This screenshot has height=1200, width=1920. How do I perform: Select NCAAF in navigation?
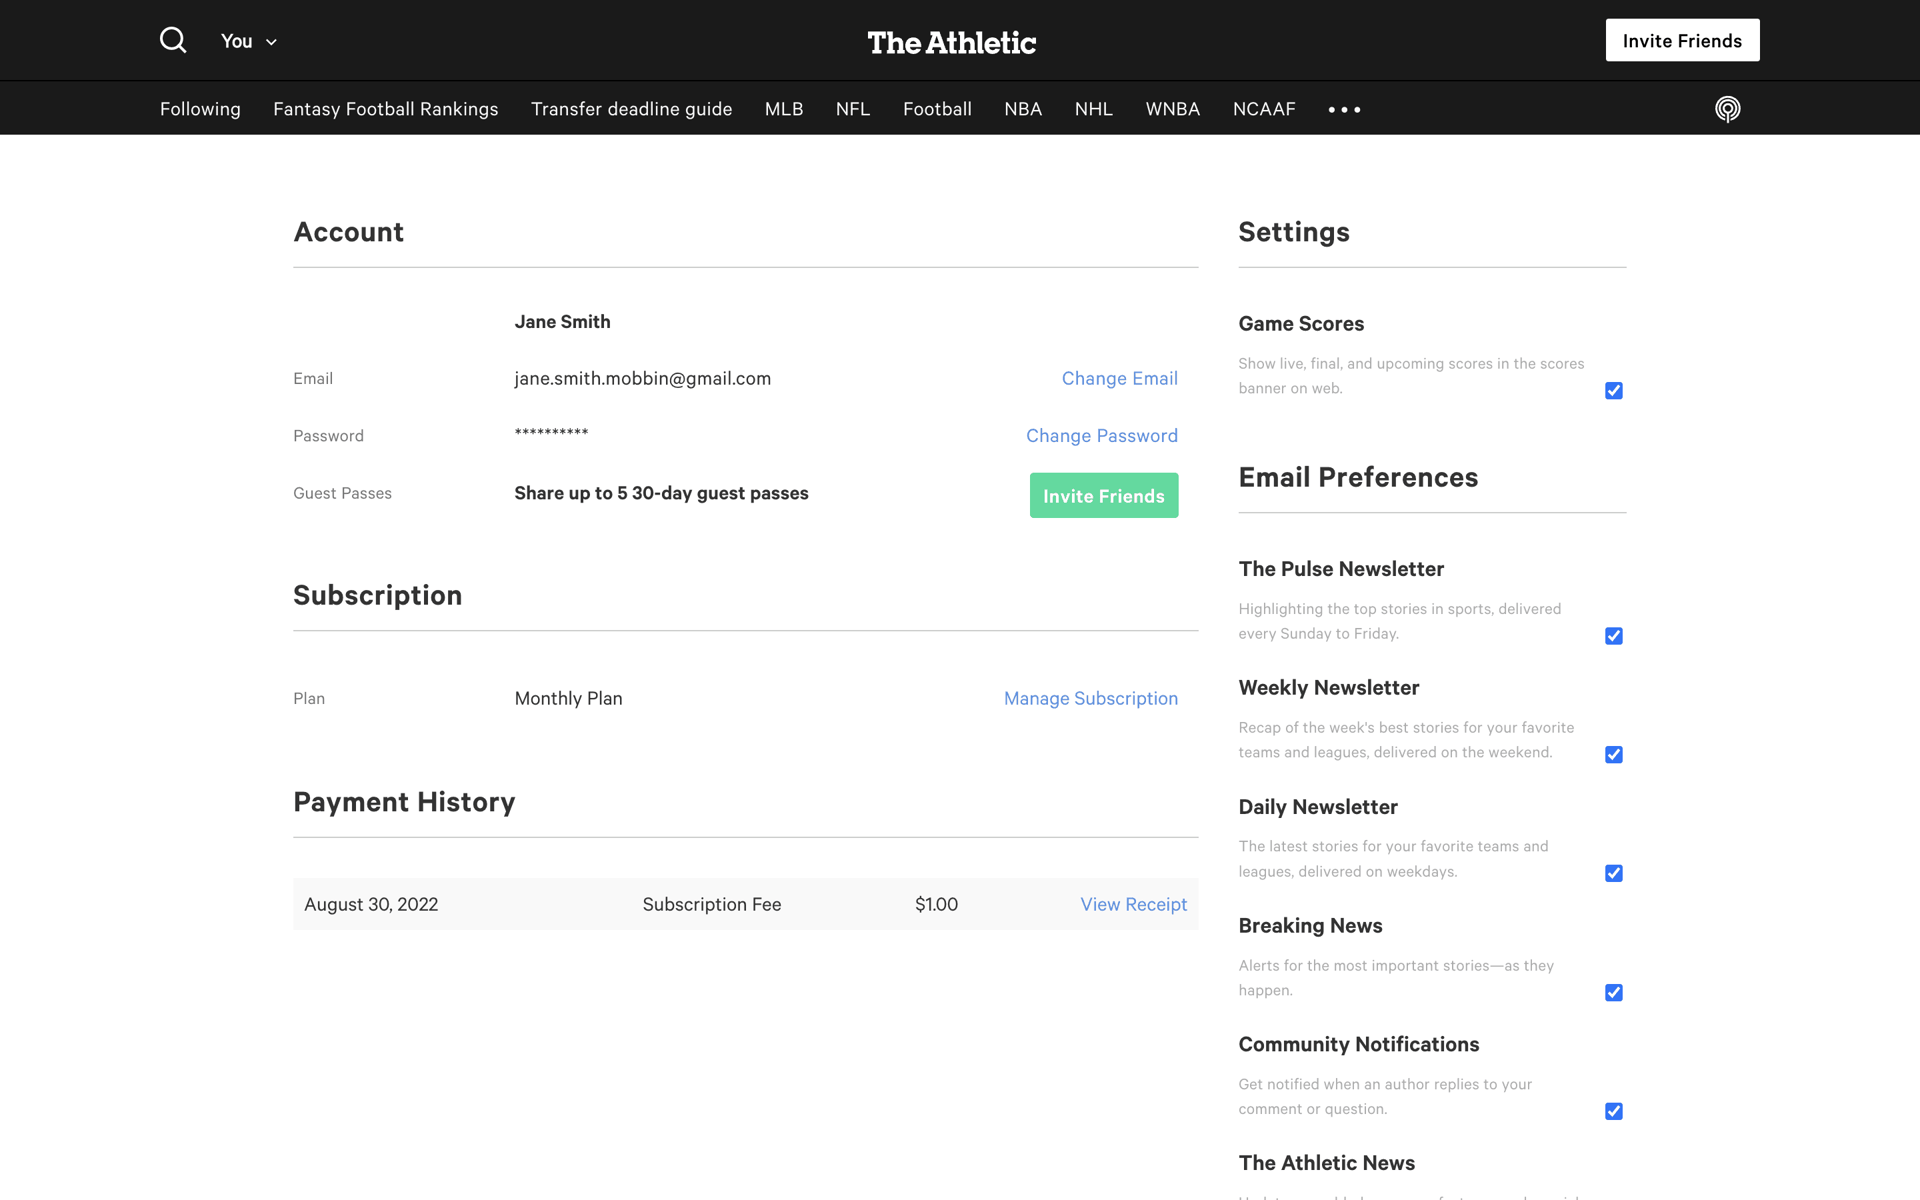tap(1264, 108)
